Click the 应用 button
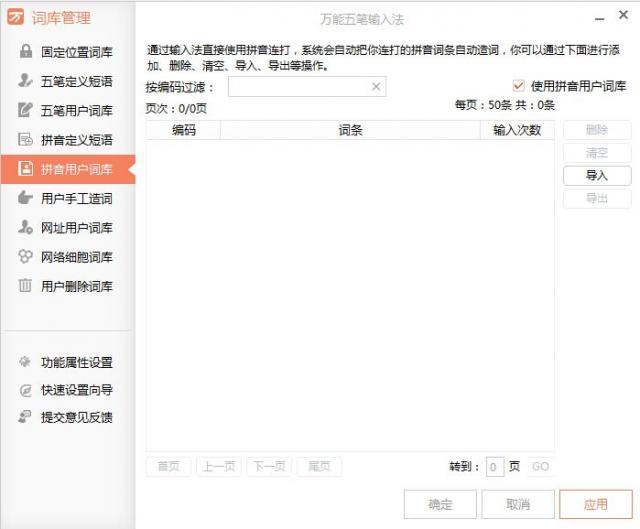Viewport: 640px width, 529px height. pyautogui.click(x=596, y=505)
